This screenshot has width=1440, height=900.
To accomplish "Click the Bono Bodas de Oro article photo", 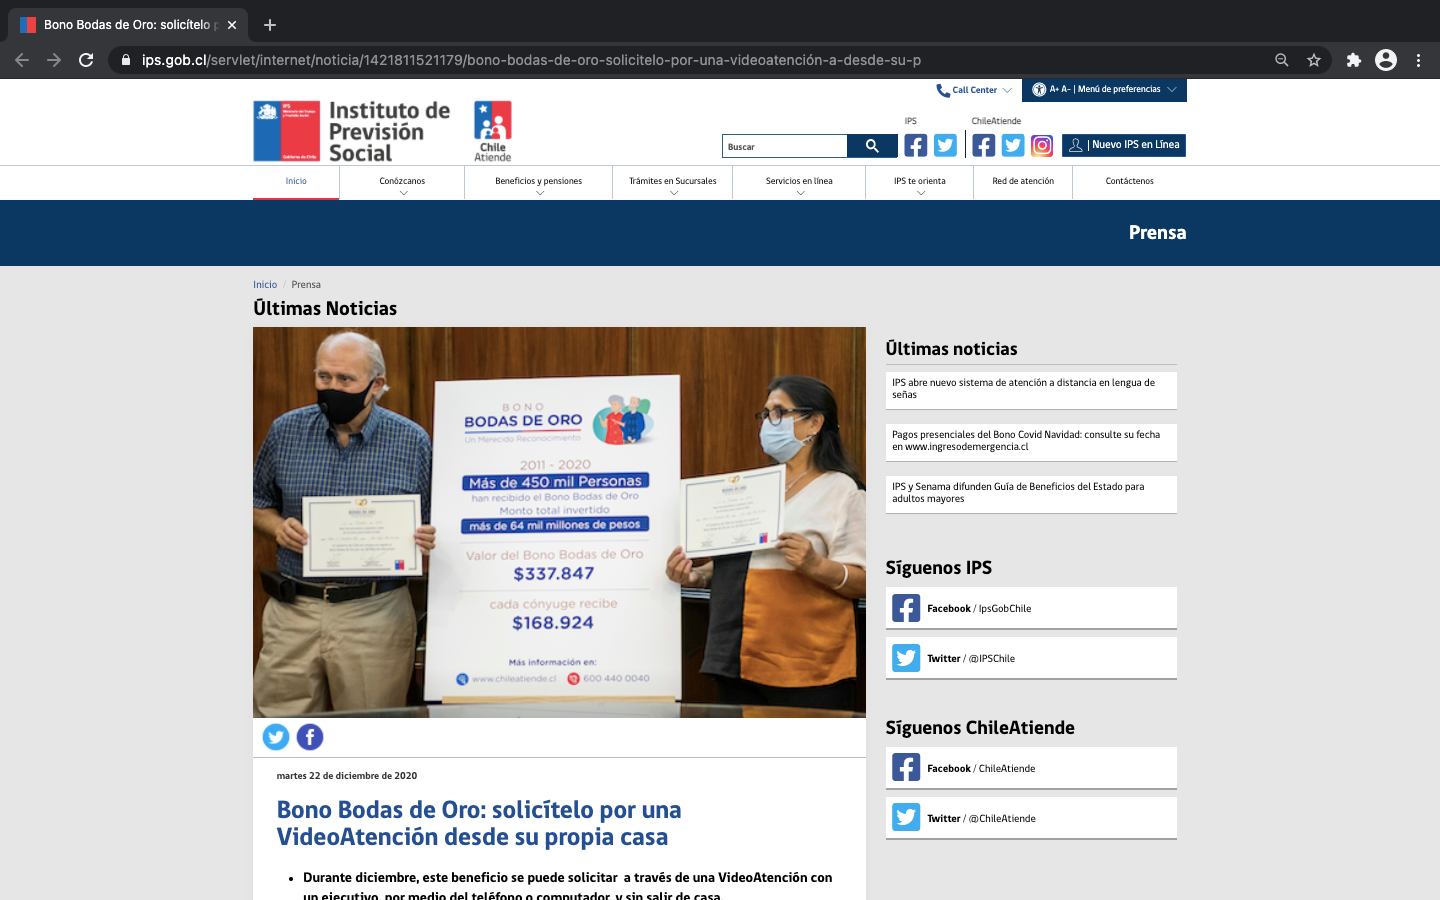I will [x=559, y=522].
